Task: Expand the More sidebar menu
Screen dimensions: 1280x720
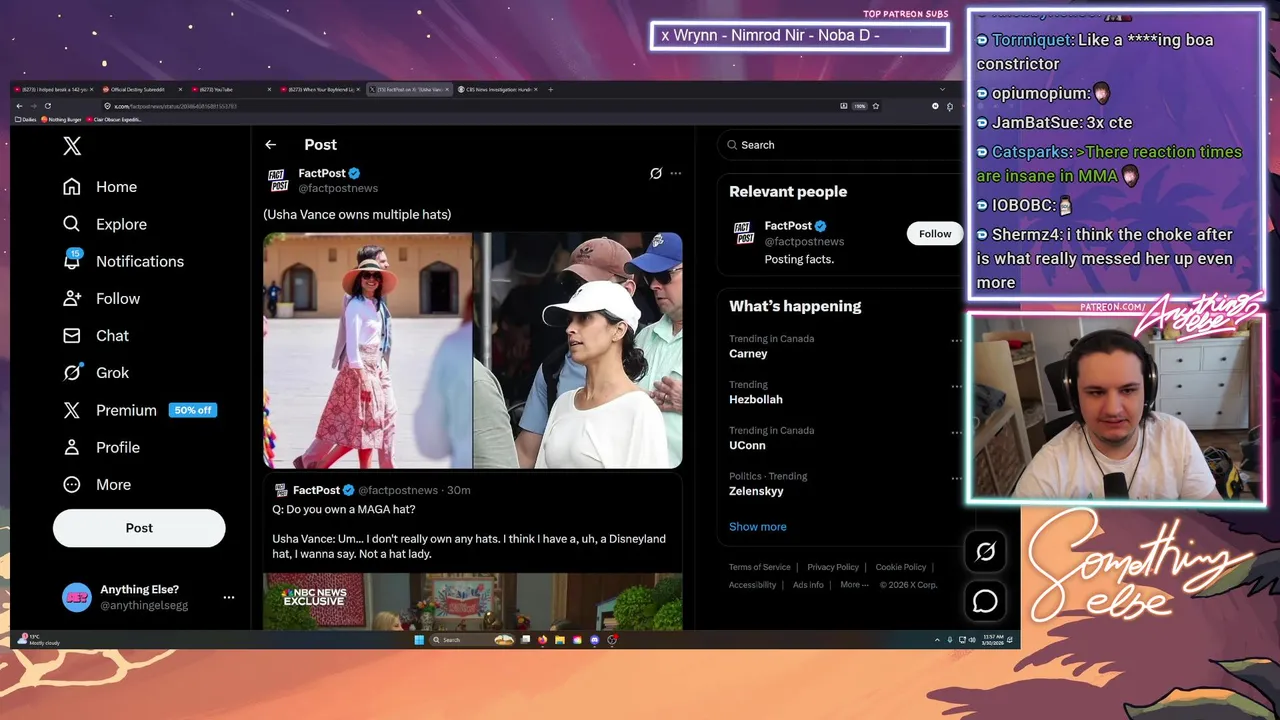Action: point(97,484)
